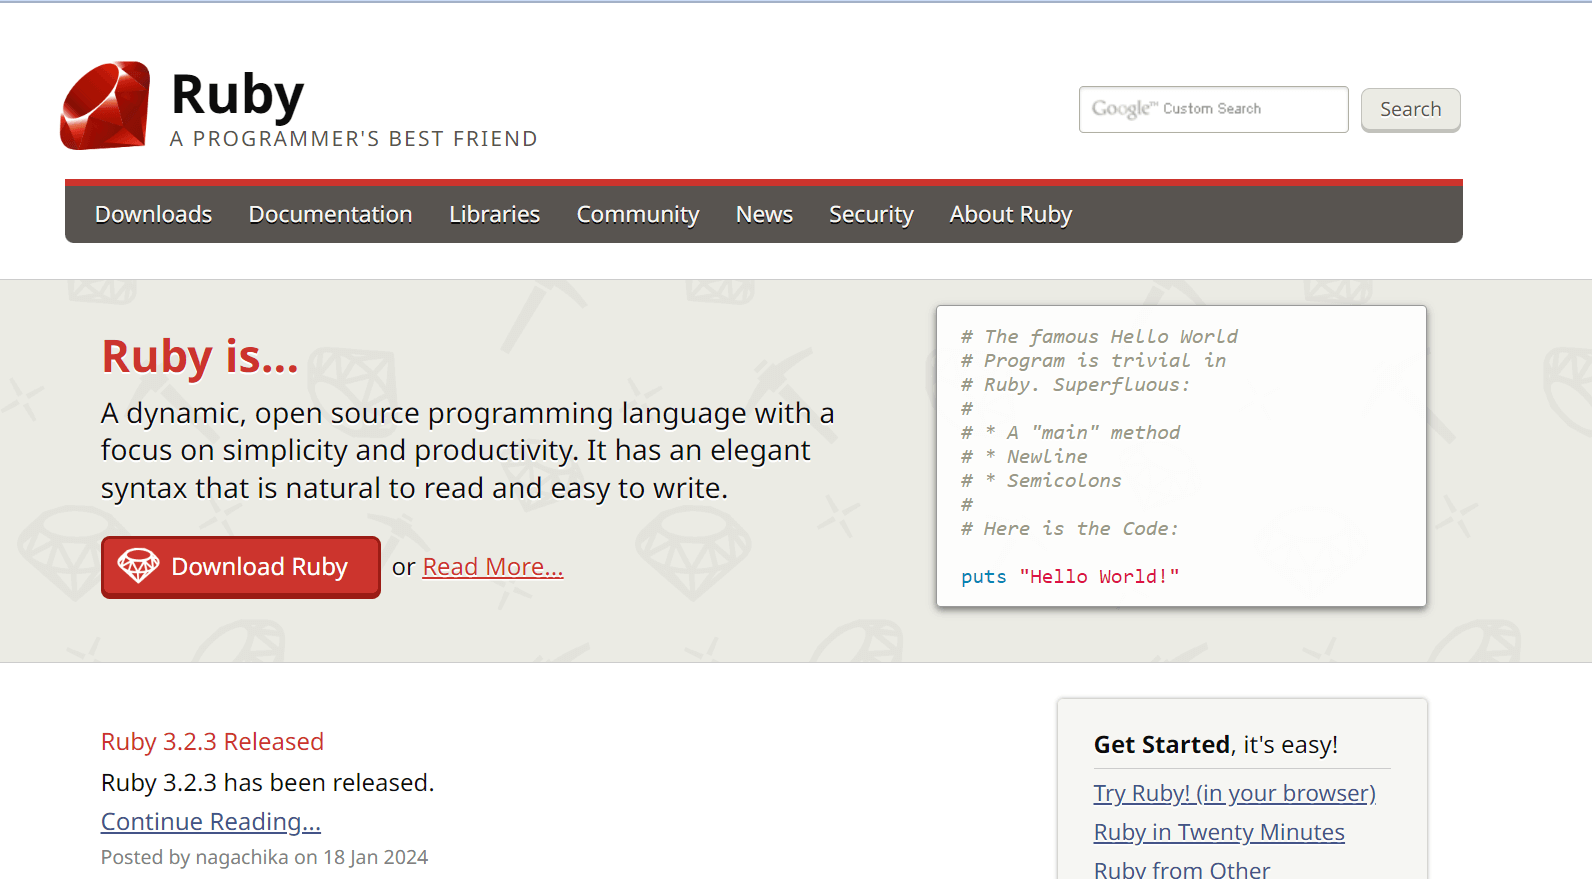This screenshot has height=879, width=1592.
Task: Follow the Read More... link
Action: click(x=493, y=567)
